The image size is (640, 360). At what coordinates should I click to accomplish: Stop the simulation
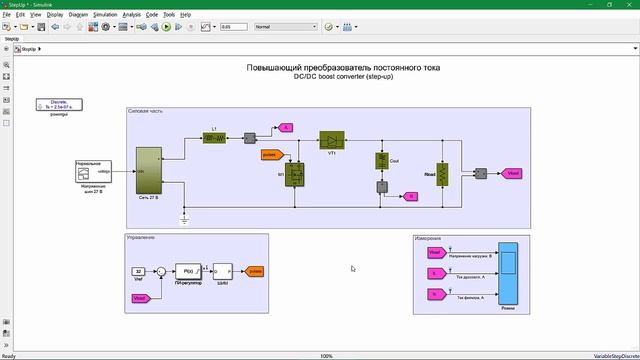click(x=191, y=27)
